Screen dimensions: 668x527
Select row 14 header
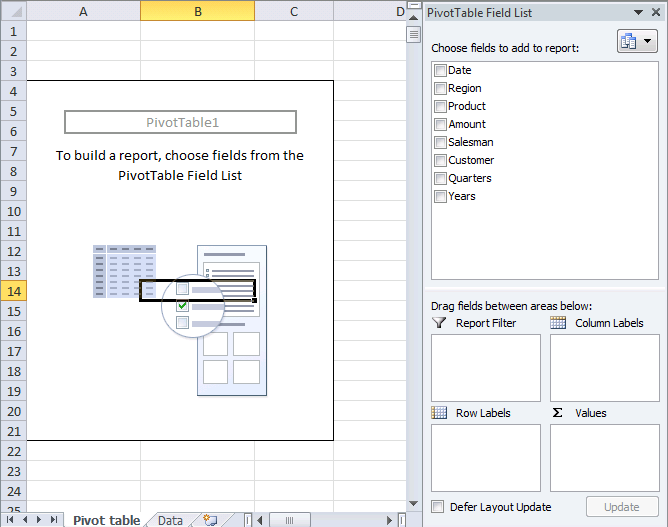[x=14, y=291]
